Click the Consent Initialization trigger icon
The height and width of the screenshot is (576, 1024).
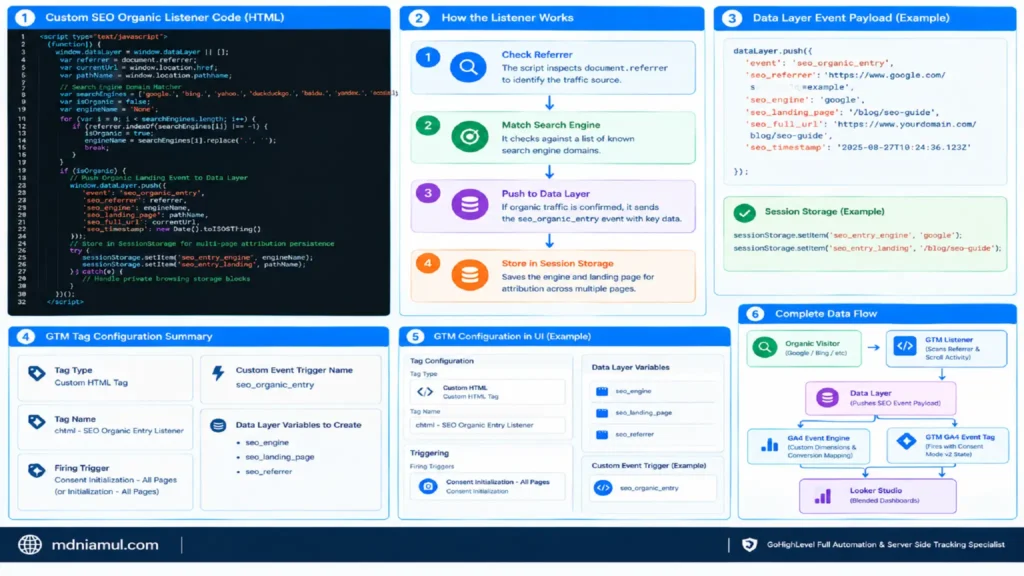[428, 487]
